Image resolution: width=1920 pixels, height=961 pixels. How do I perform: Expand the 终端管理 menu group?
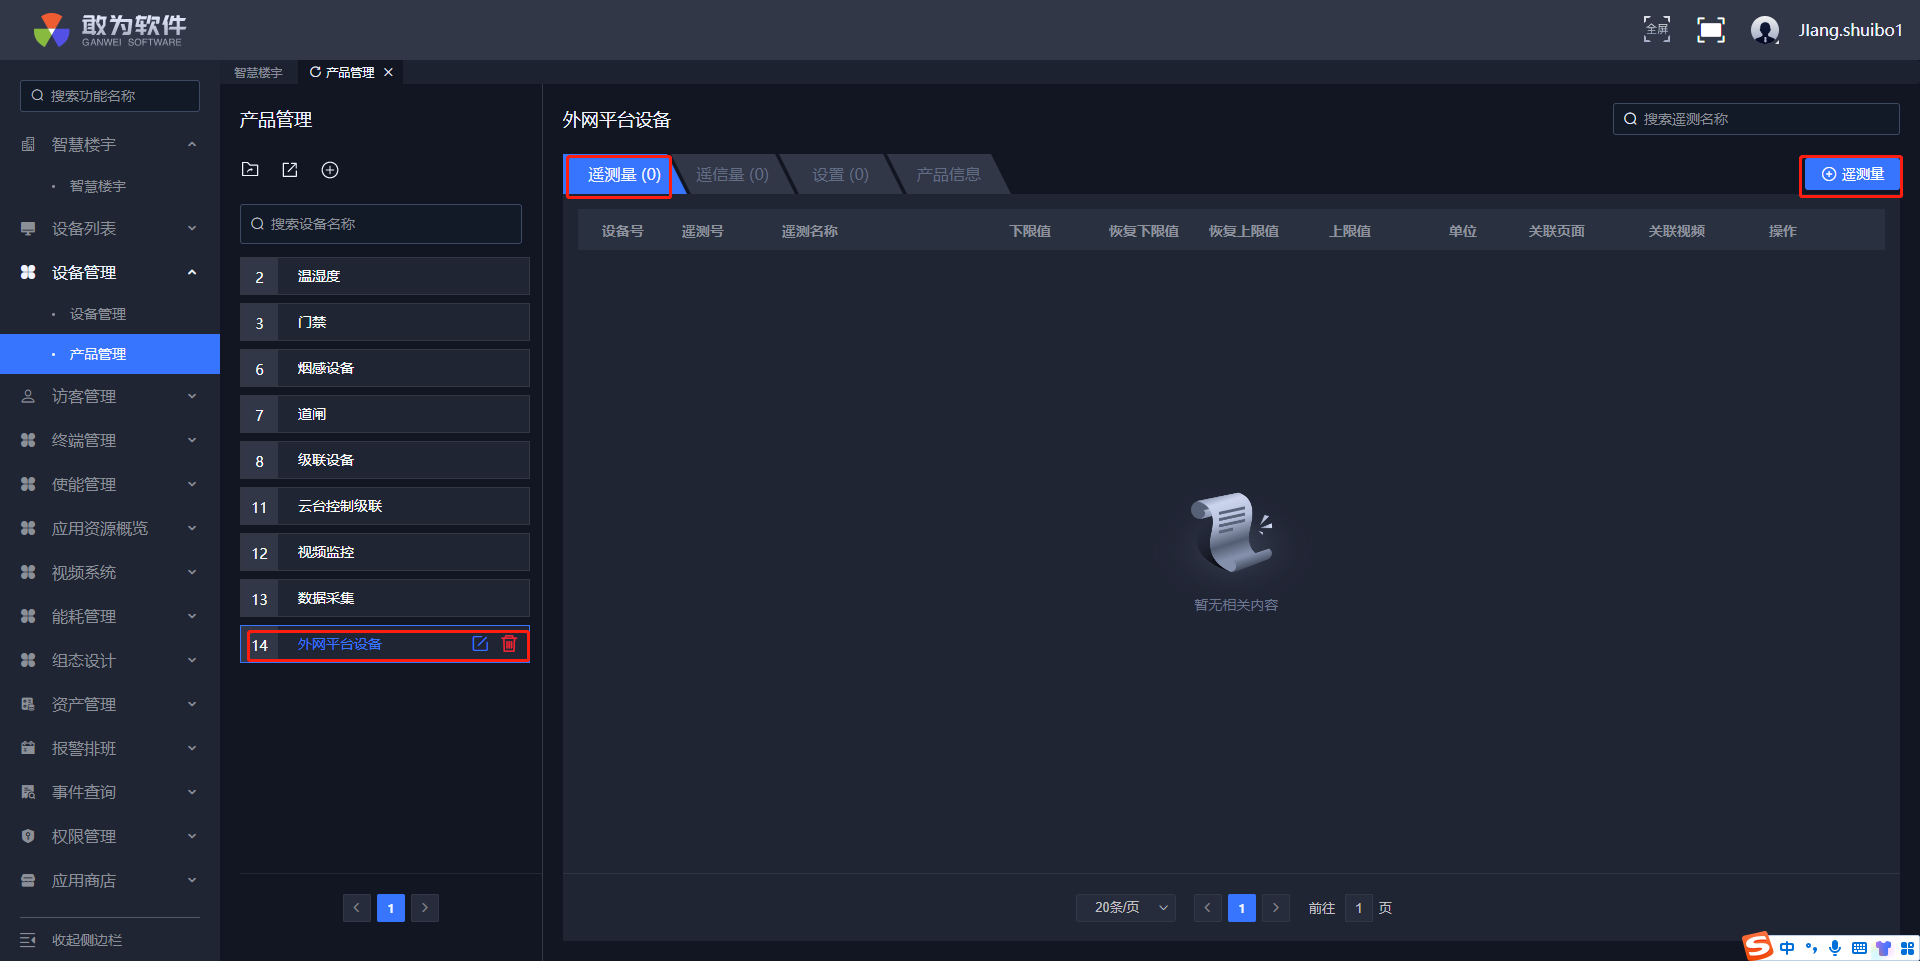(x=192, y=441)
